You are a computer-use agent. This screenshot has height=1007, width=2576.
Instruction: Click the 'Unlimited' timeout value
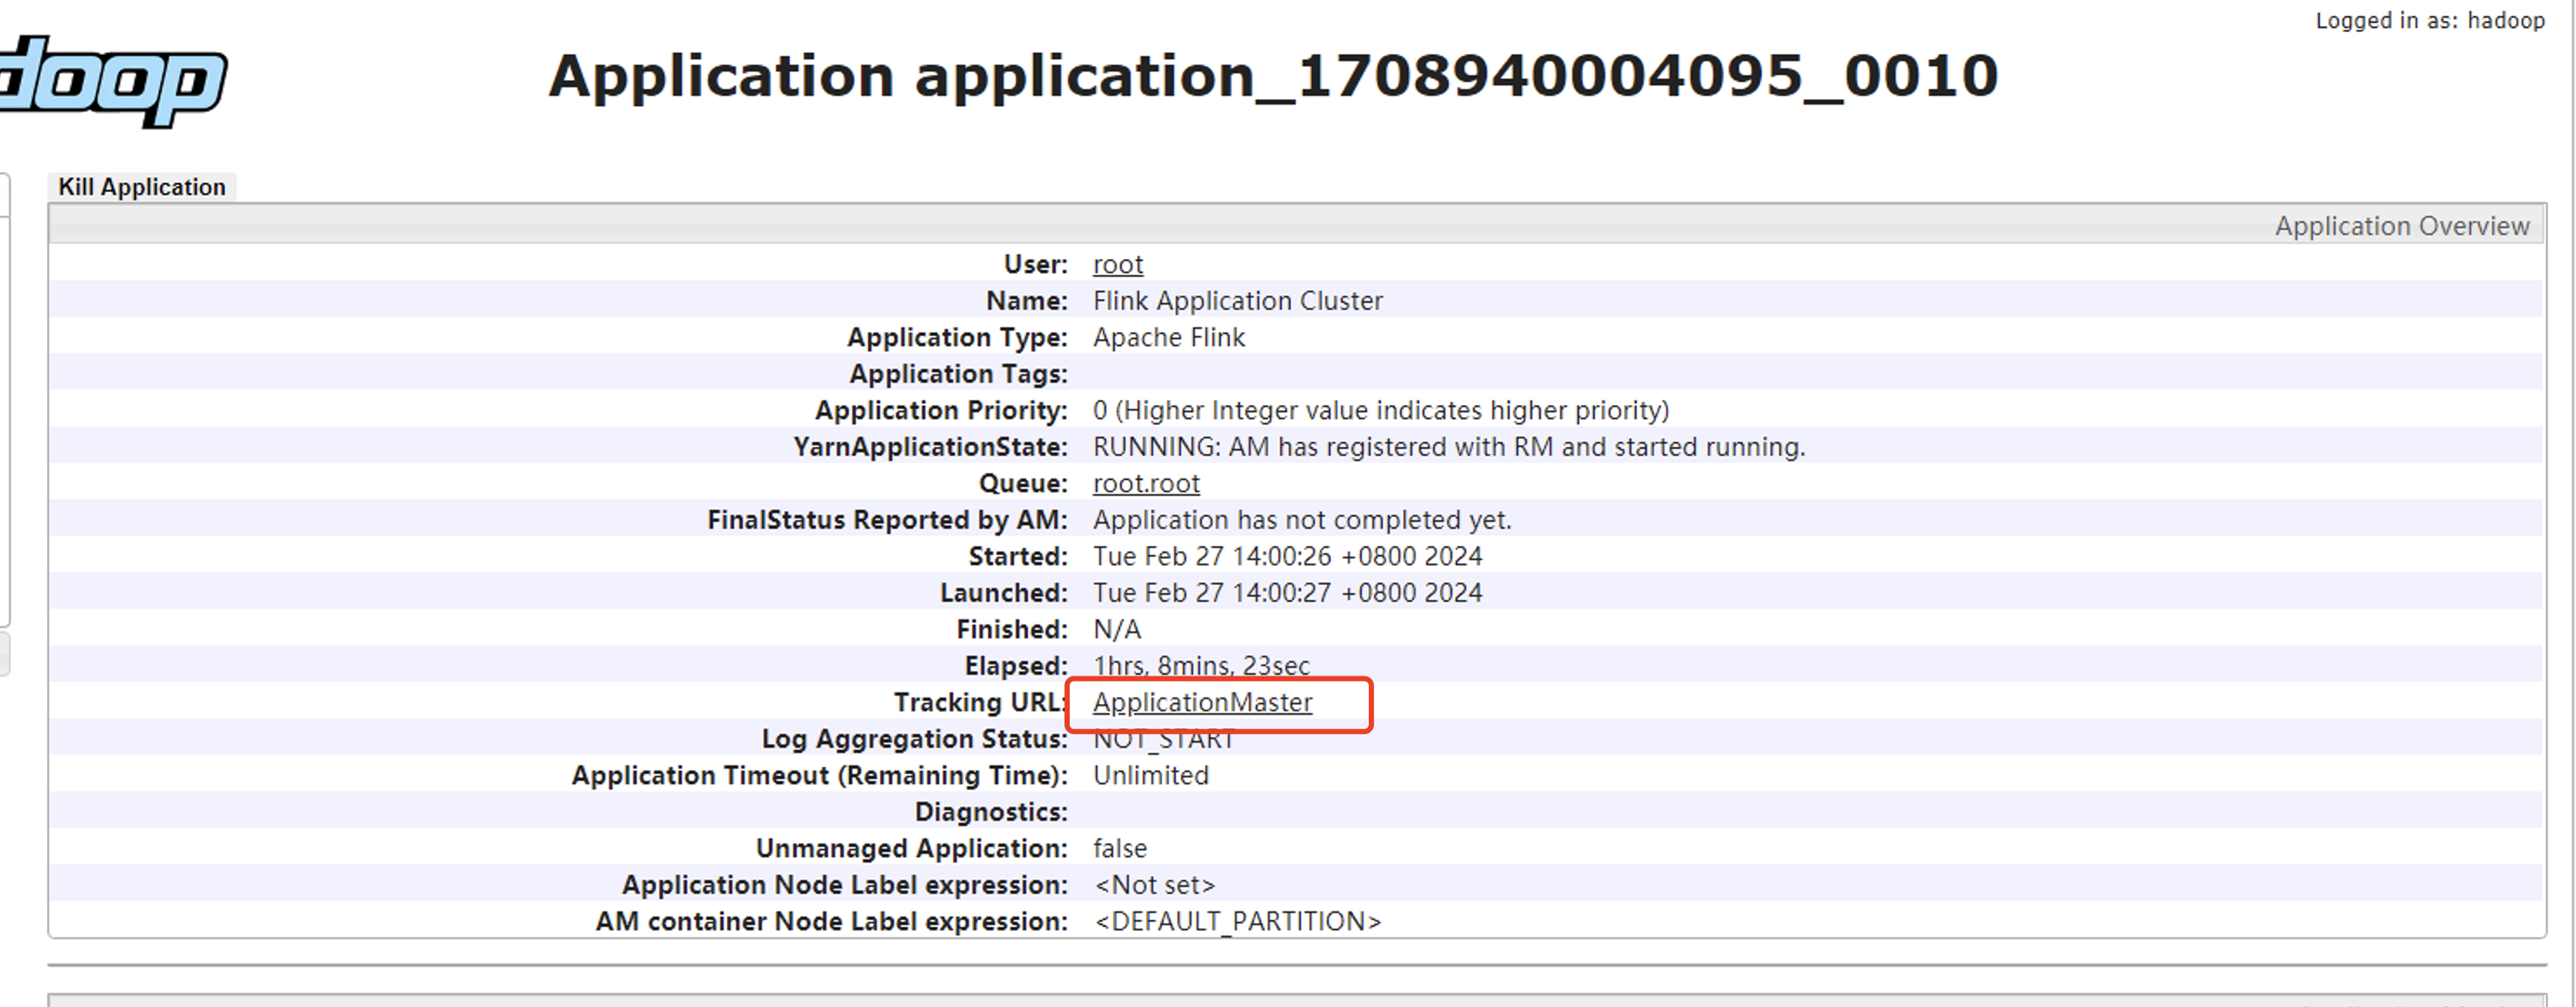(x=1150, y=776)
